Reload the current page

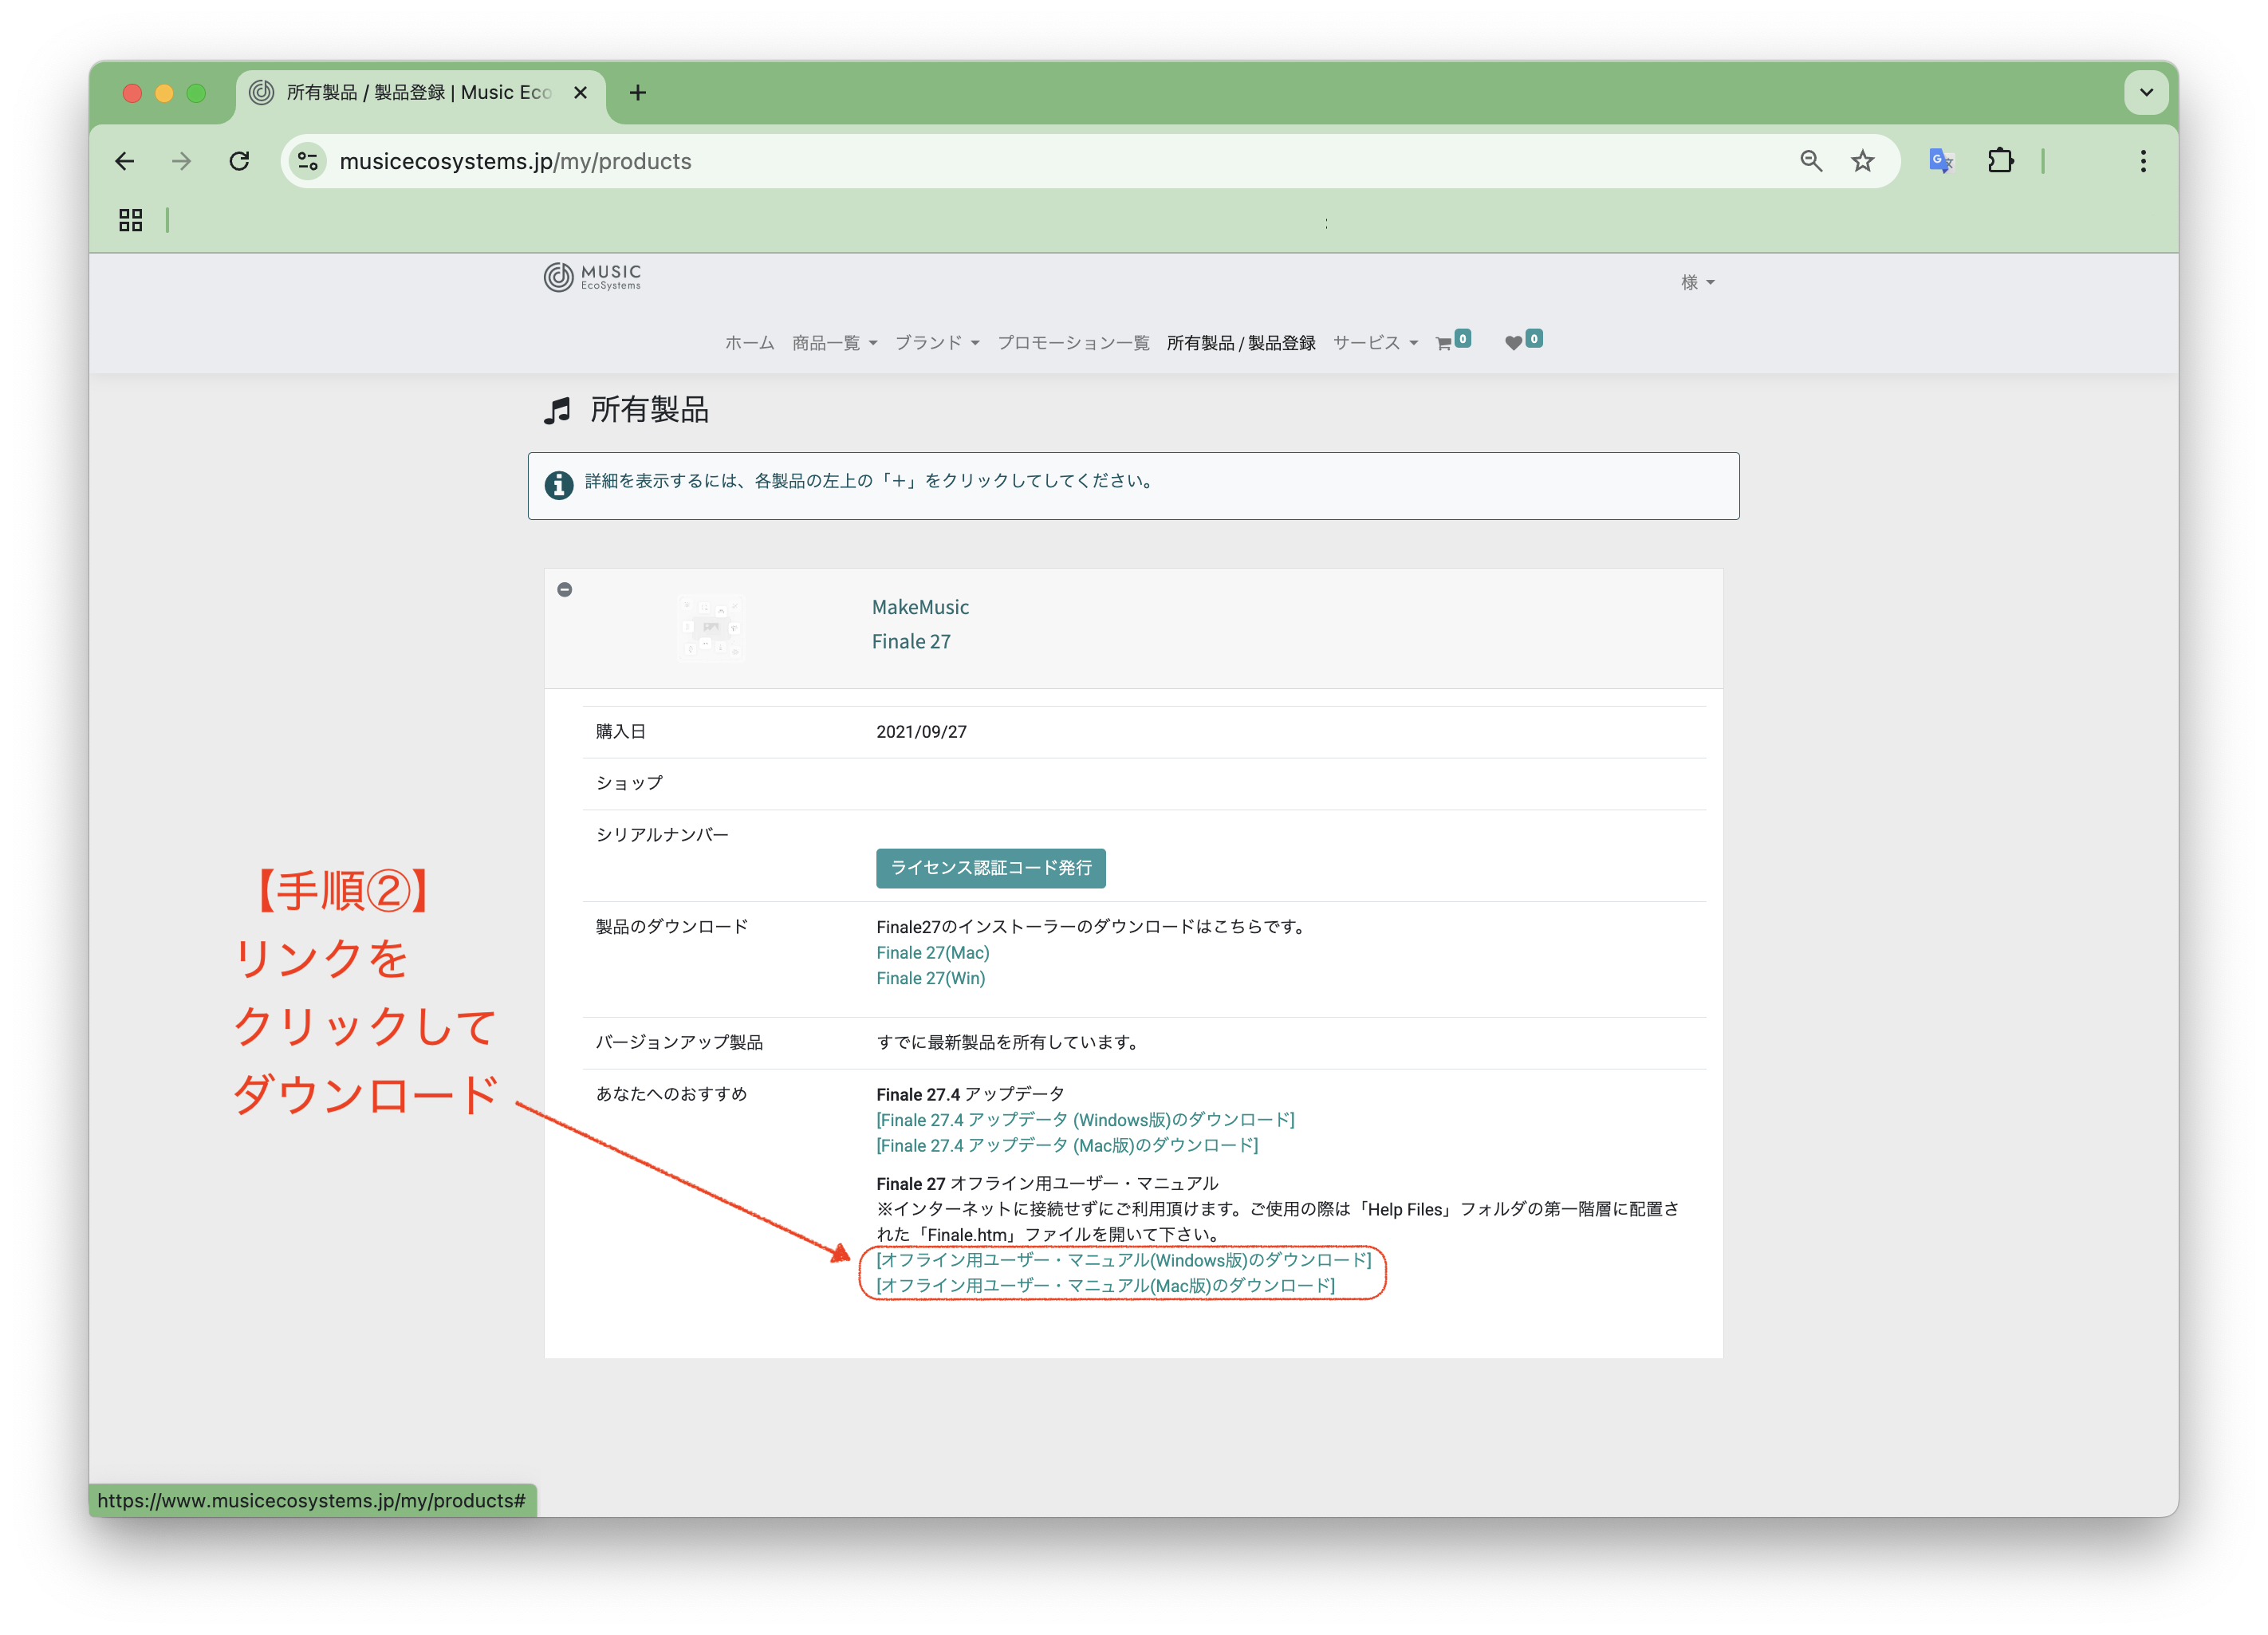pos(239,161)
